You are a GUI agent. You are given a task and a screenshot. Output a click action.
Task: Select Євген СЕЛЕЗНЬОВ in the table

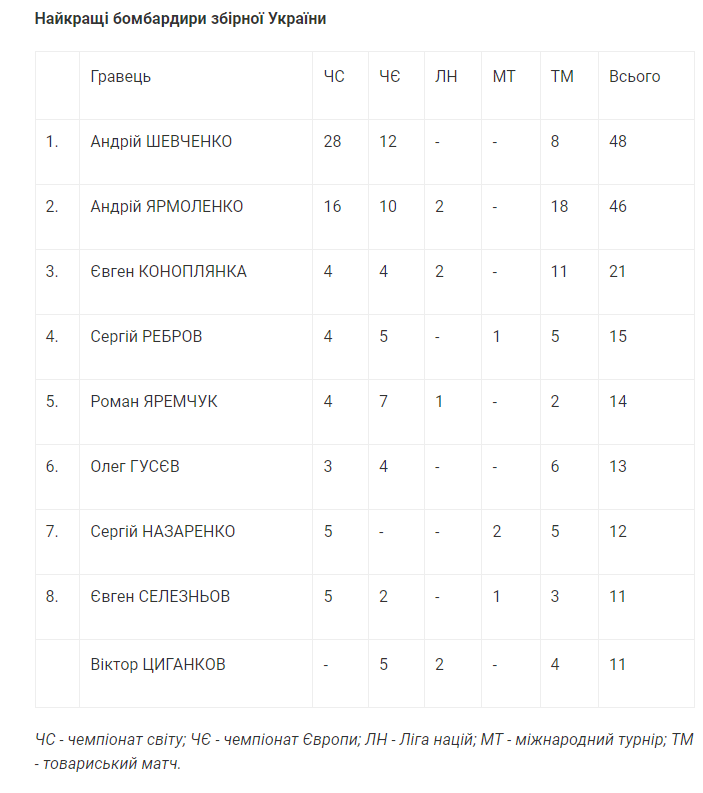click(x=160, y=597)
